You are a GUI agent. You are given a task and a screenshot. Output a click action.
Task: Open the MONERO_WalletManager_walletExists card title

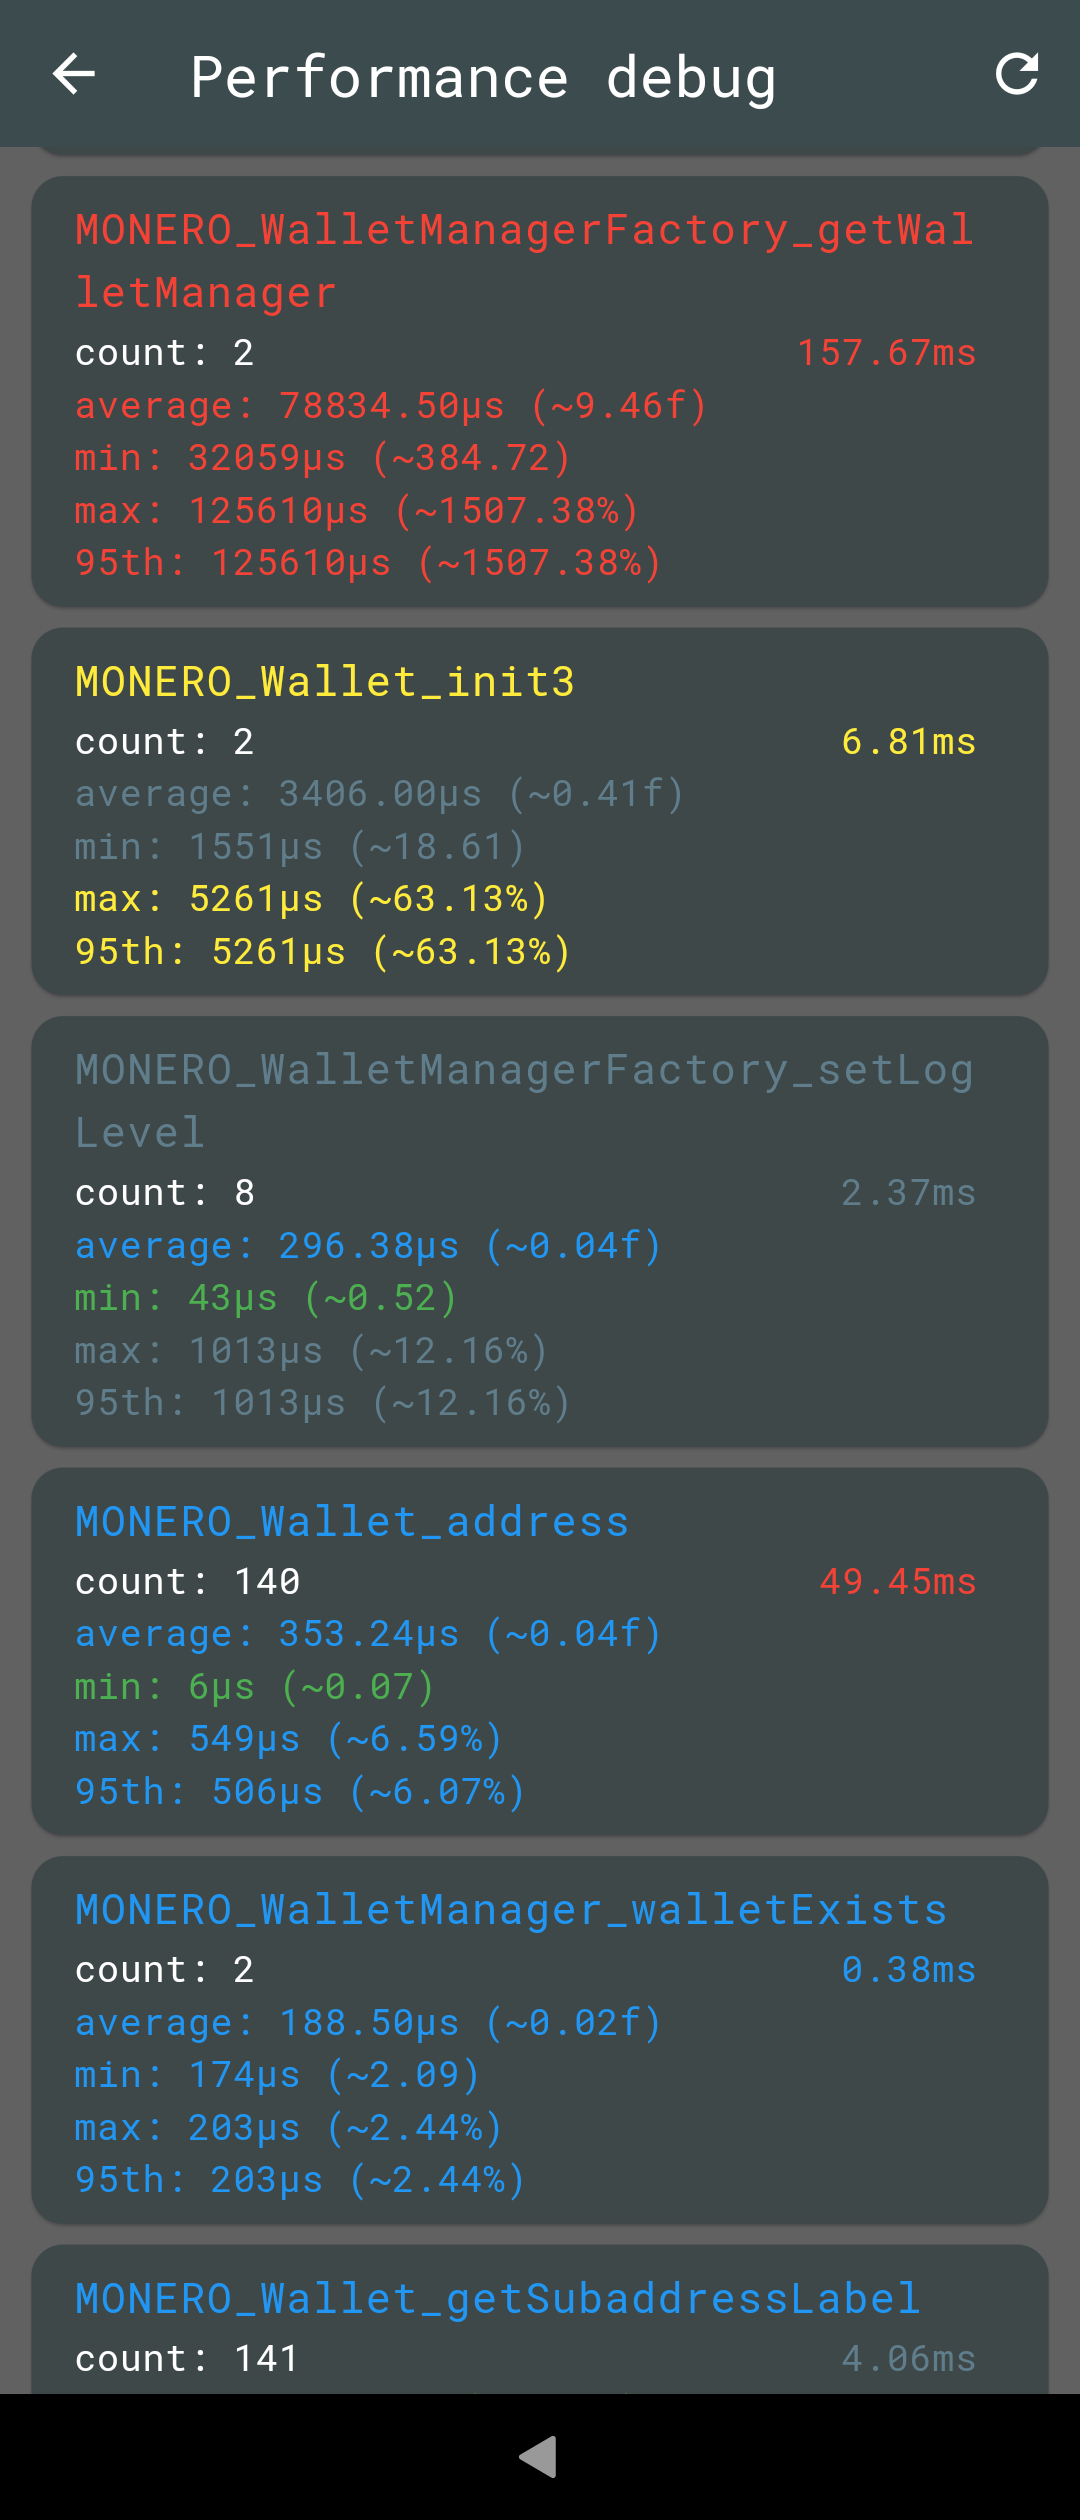[511, 1910]
